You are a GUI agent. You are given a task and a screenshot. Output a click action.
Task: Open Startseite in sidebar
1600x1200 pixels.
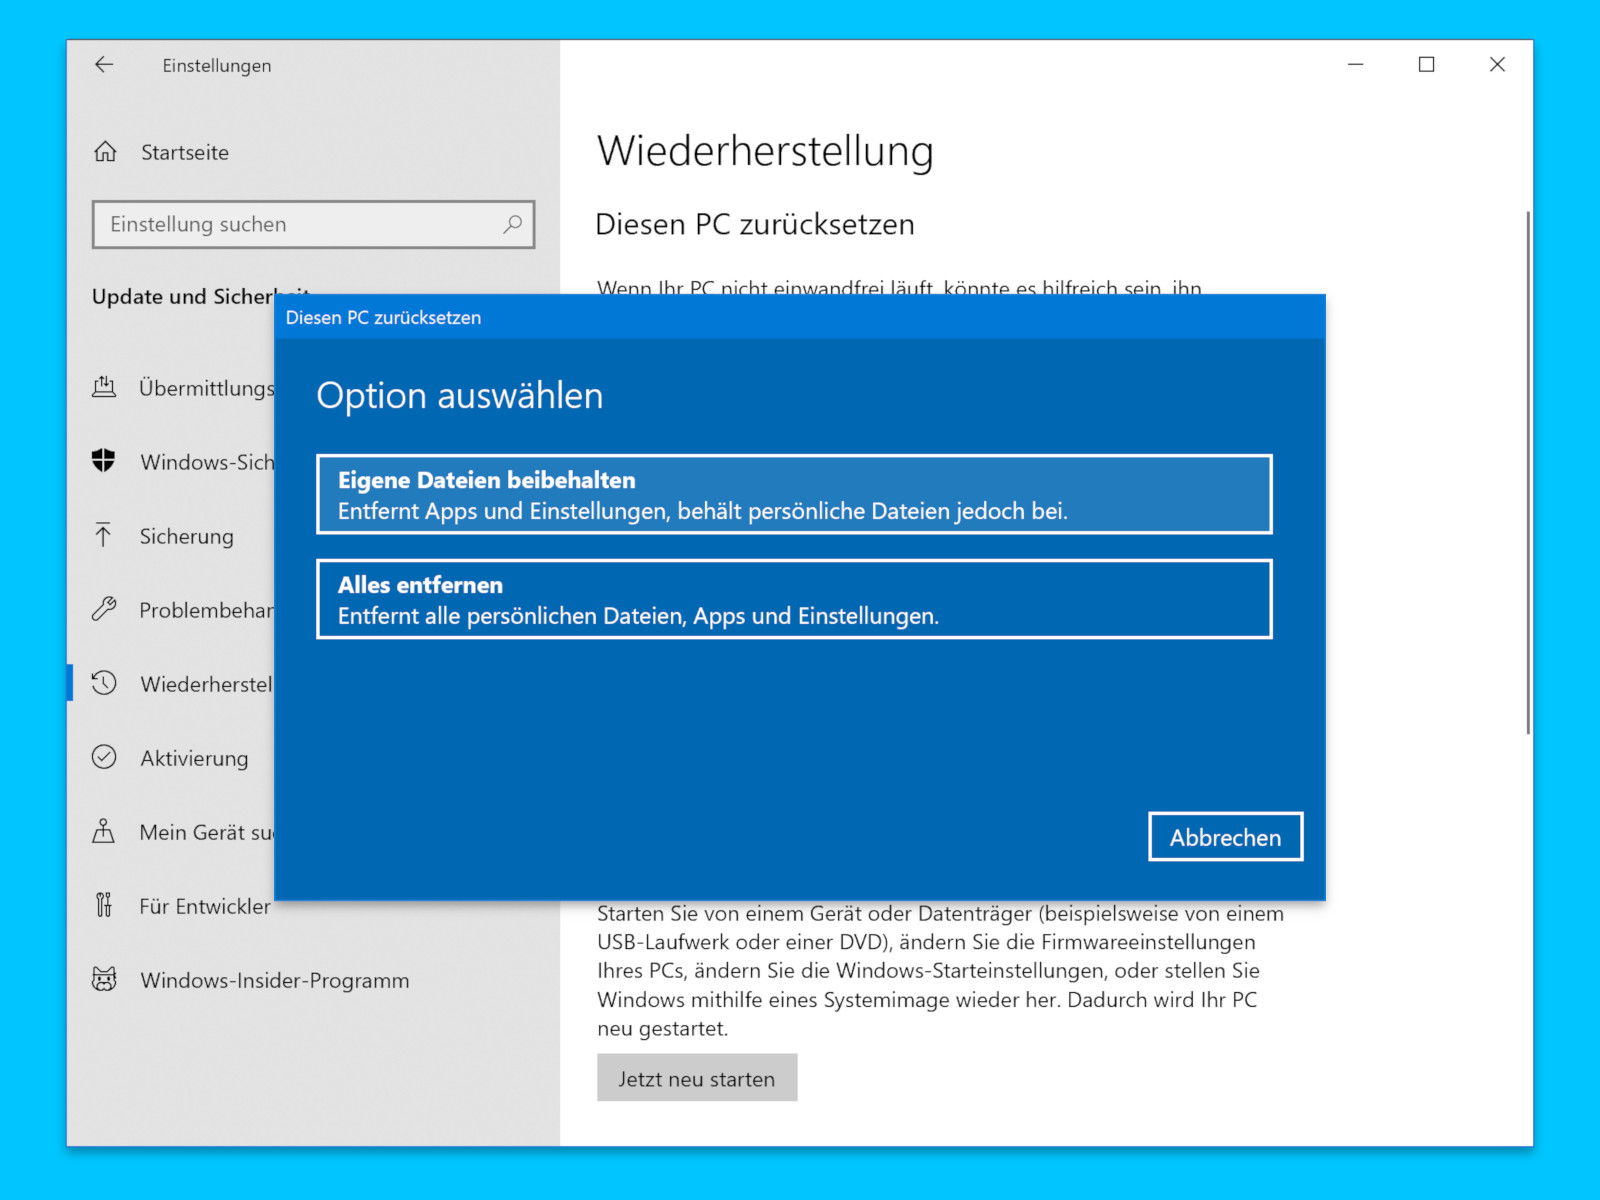[185, 152]
